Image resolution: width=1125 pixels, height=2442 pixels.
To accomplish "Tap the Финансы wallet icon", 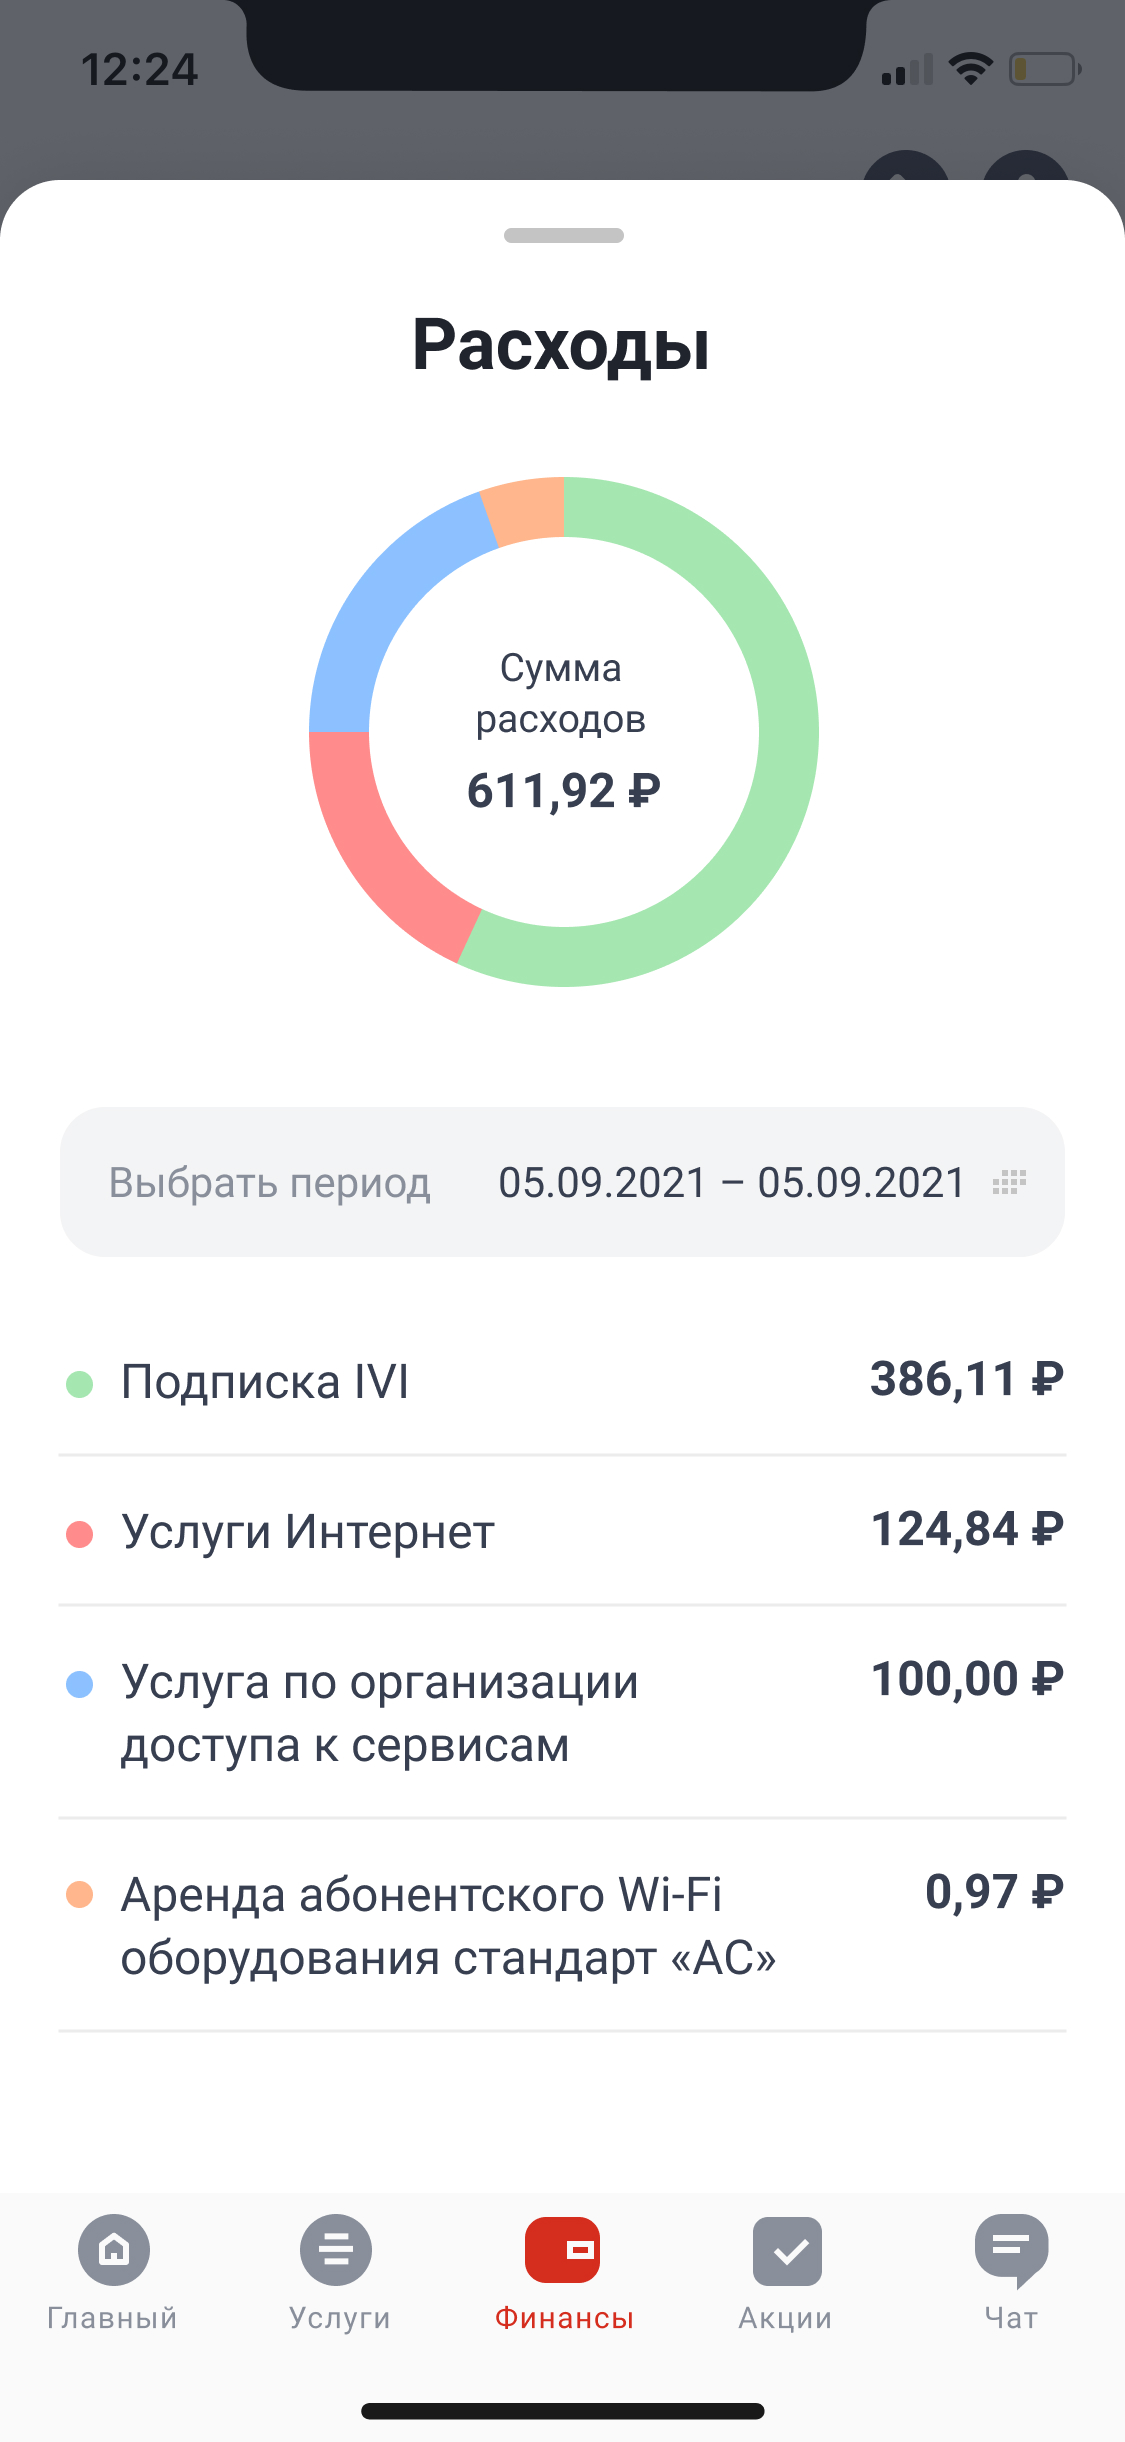I will [x=563, y=2250].
